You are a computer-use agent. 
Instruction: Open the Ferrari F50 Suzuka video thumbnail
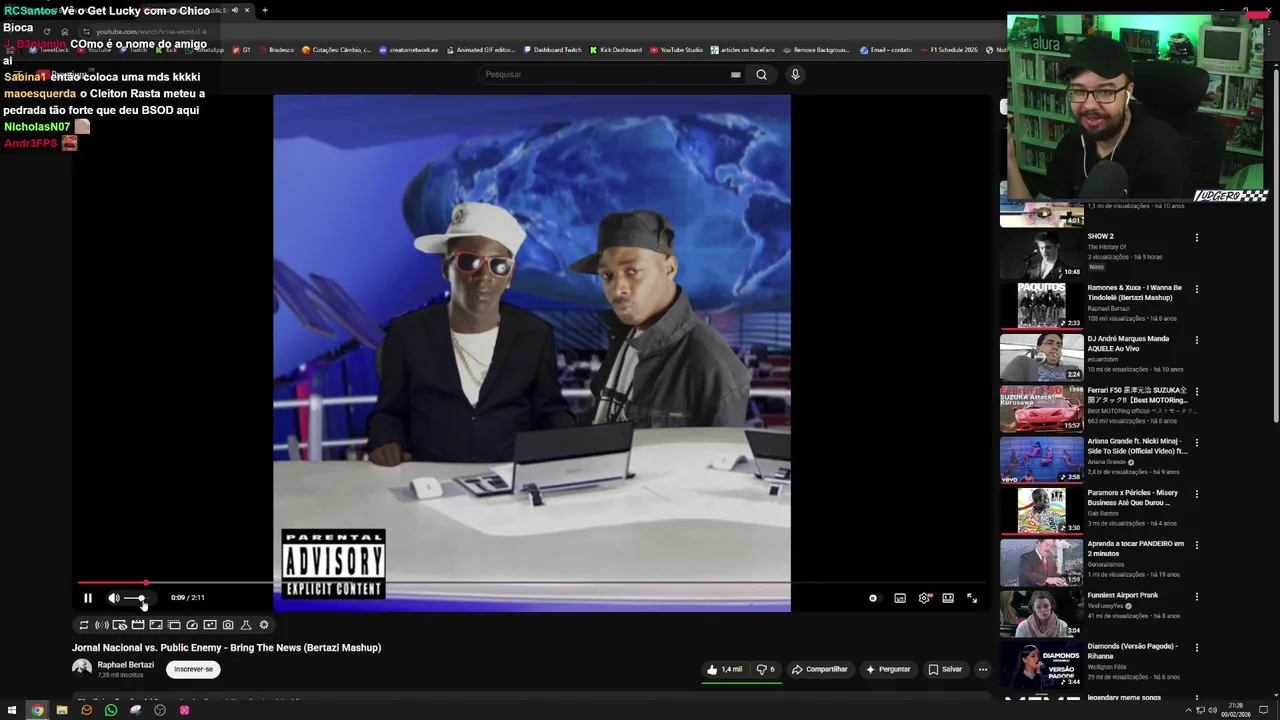click(1041, 408)
